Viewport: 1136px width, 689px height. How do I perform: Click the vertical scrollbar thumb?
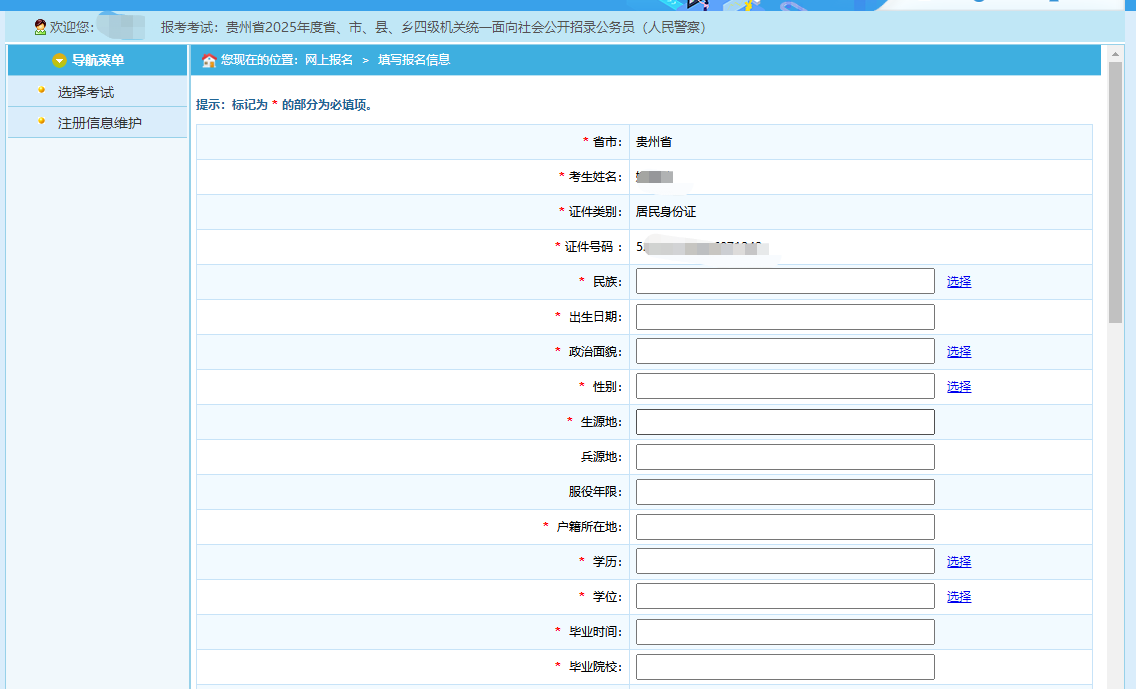tap(1115, 192)
